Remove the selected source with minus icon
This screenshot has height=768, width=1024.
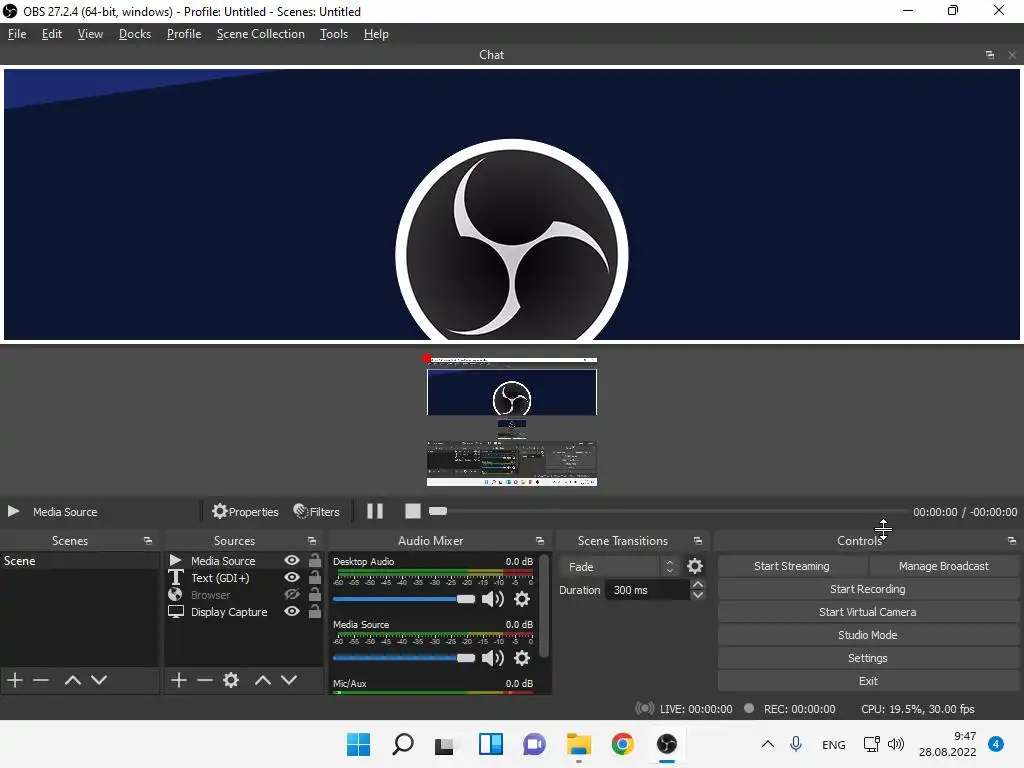pos(204,680)
